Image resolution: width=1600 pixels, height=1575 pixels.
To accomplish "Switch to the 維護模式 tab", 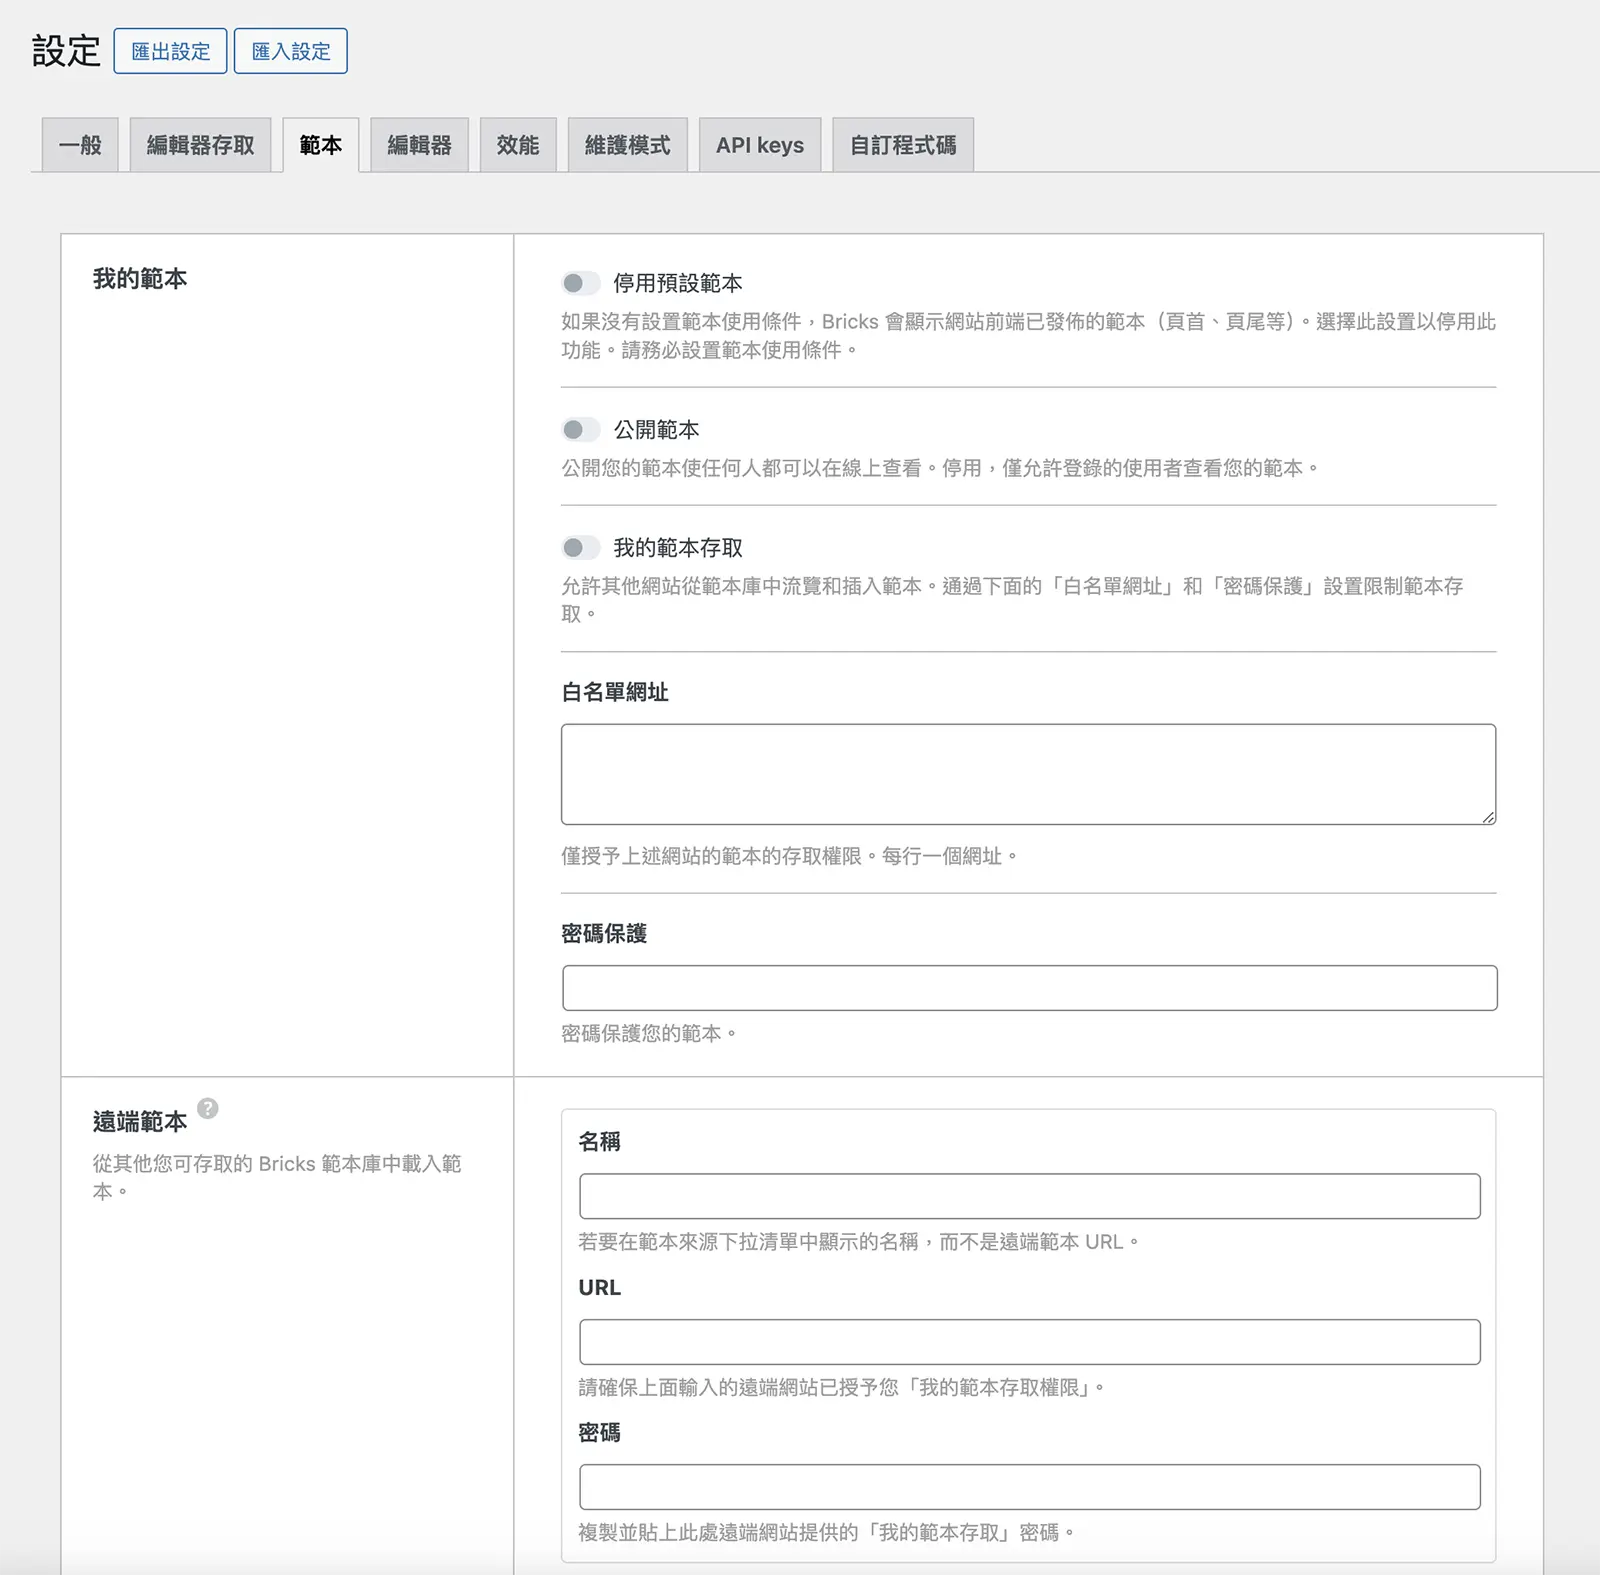I will (627, 145).
